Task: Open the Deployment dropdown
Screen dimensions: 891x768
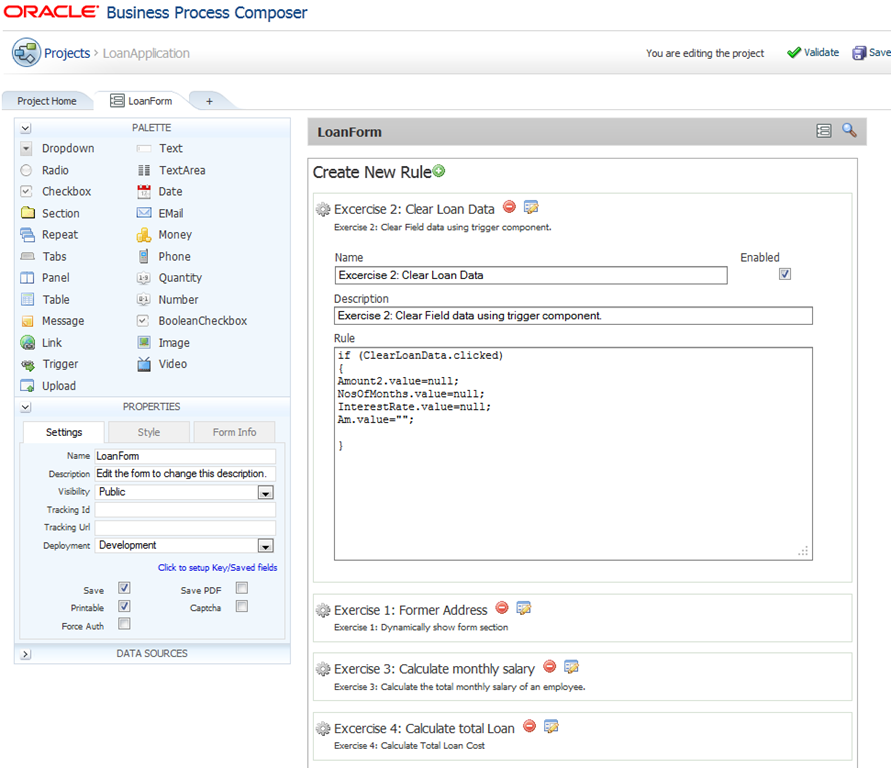Action: (265, 546)
